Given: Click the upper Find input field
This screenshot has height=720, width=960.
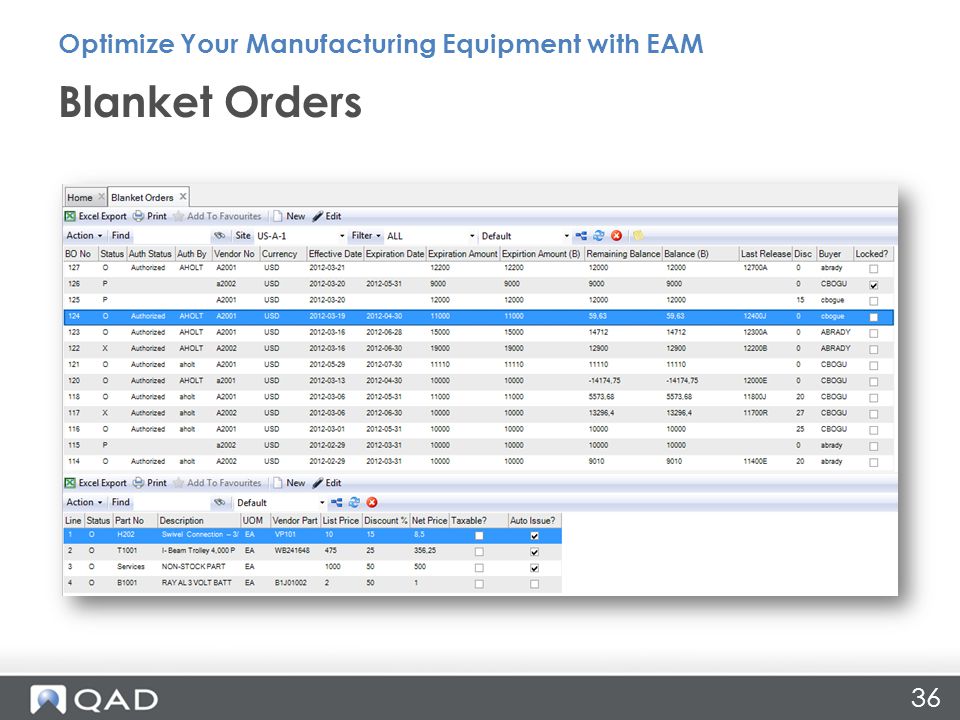Looking at the screenshot, I should 171,236.
